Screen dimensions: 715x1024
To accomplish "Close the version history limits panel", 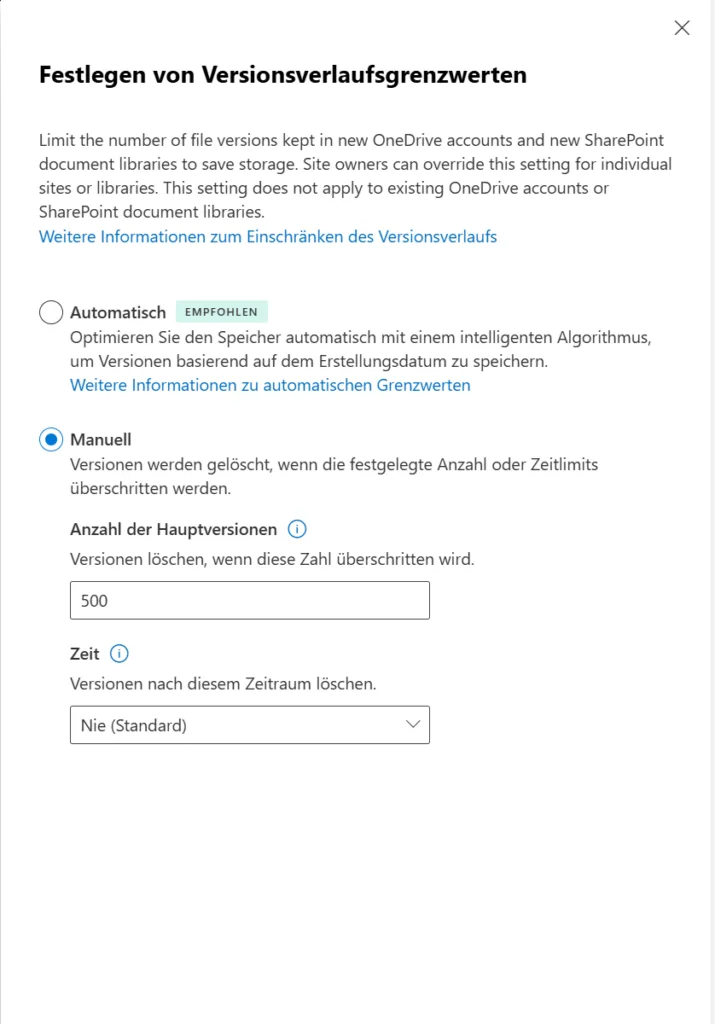I will [682, 28].
